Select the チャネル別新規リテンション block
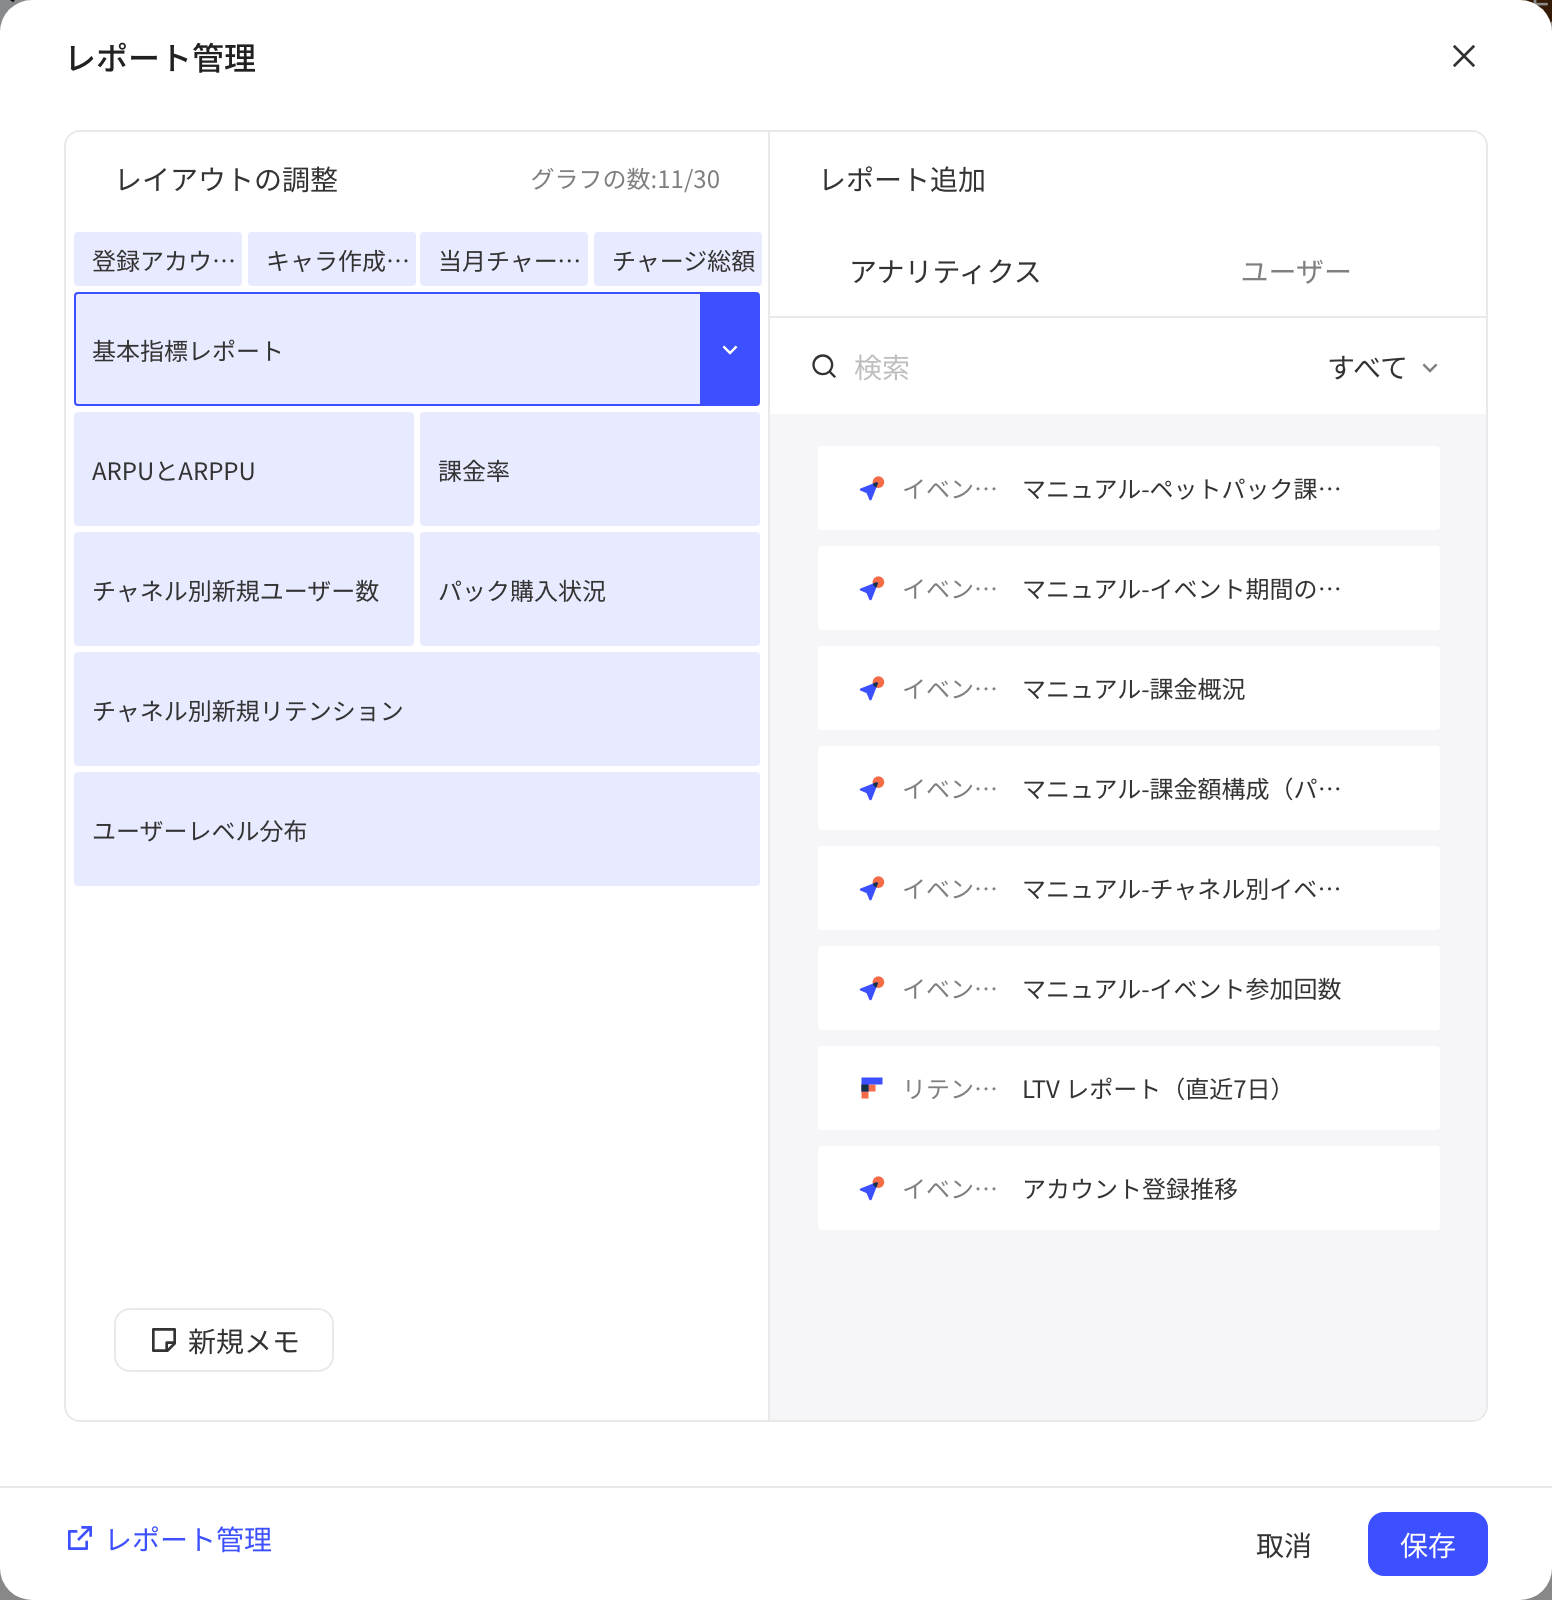 click(x=417, y=709)
